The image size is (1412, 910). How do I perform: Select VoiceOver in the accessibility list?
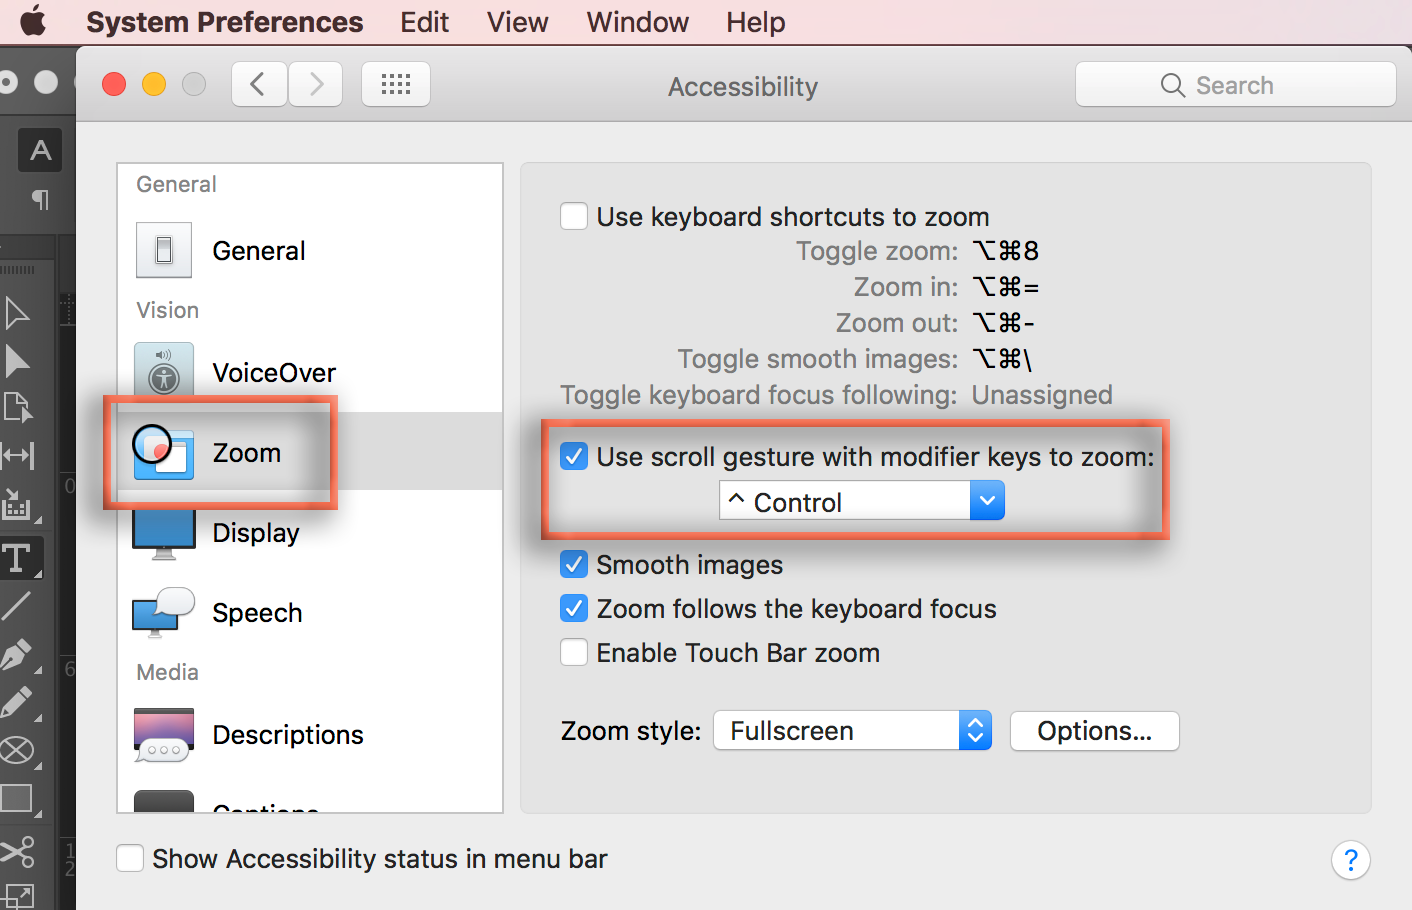click(x=273, y=373)
